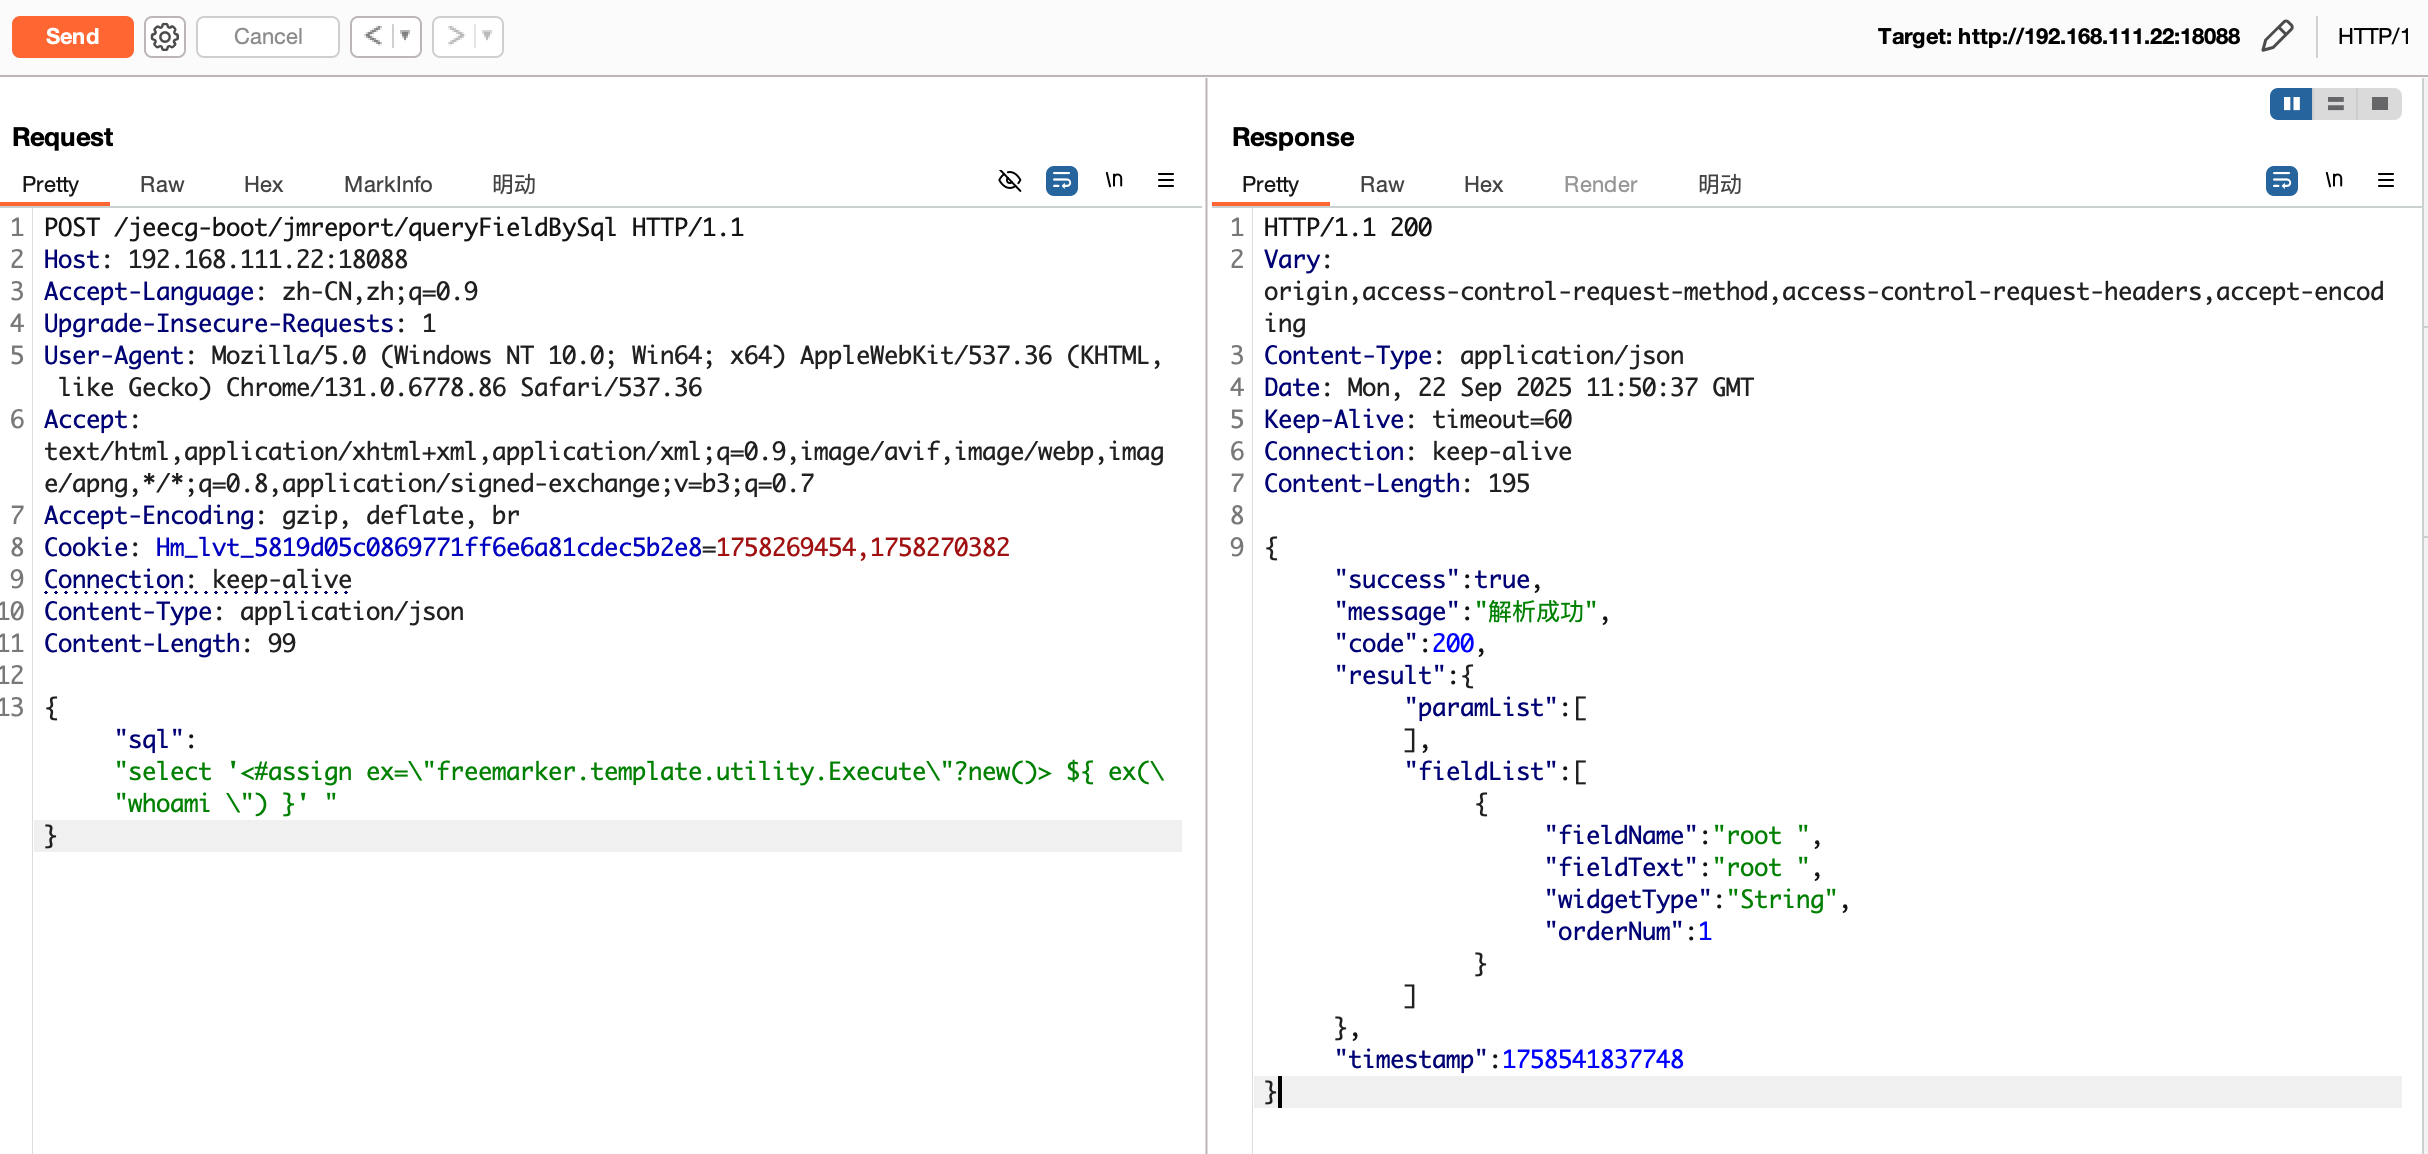Switch to top-bottom layout view

[x=2336, y=104]
